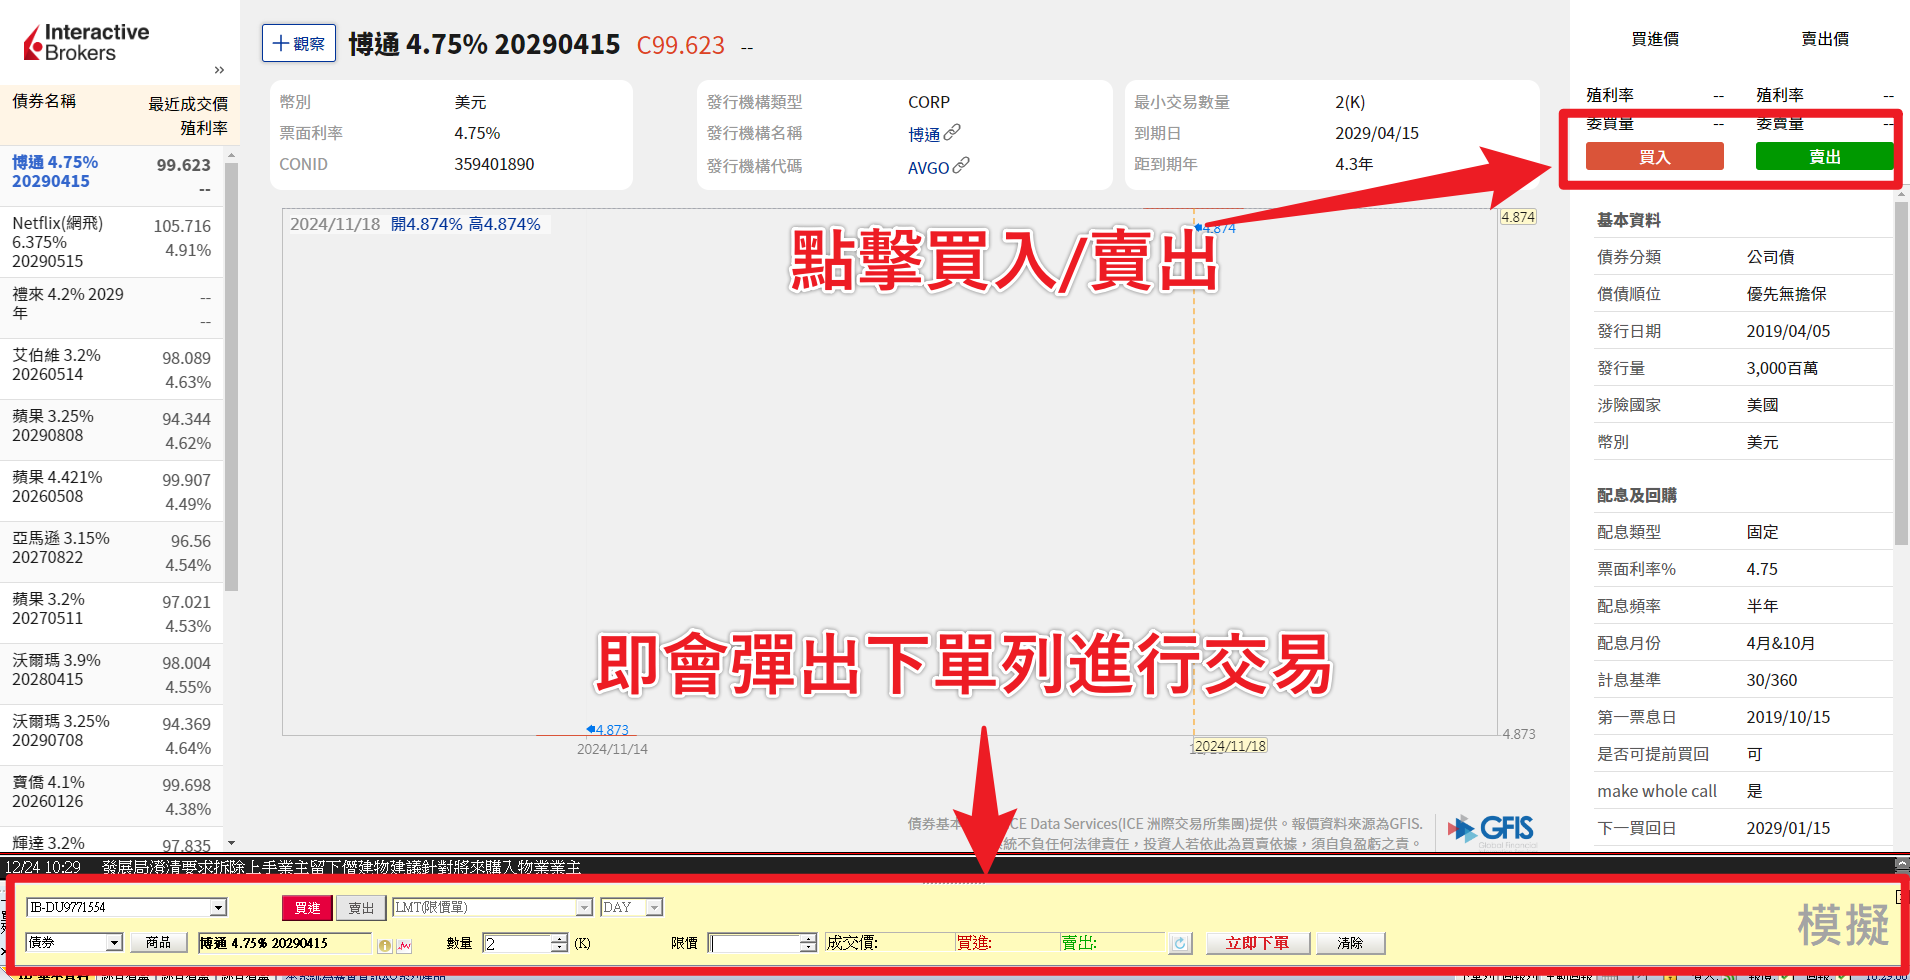Image resolution: width=1910 pixels, height=980 pixels.
Task: Click bond list scrollbar down arrow
Action: [x=231, y=843]
